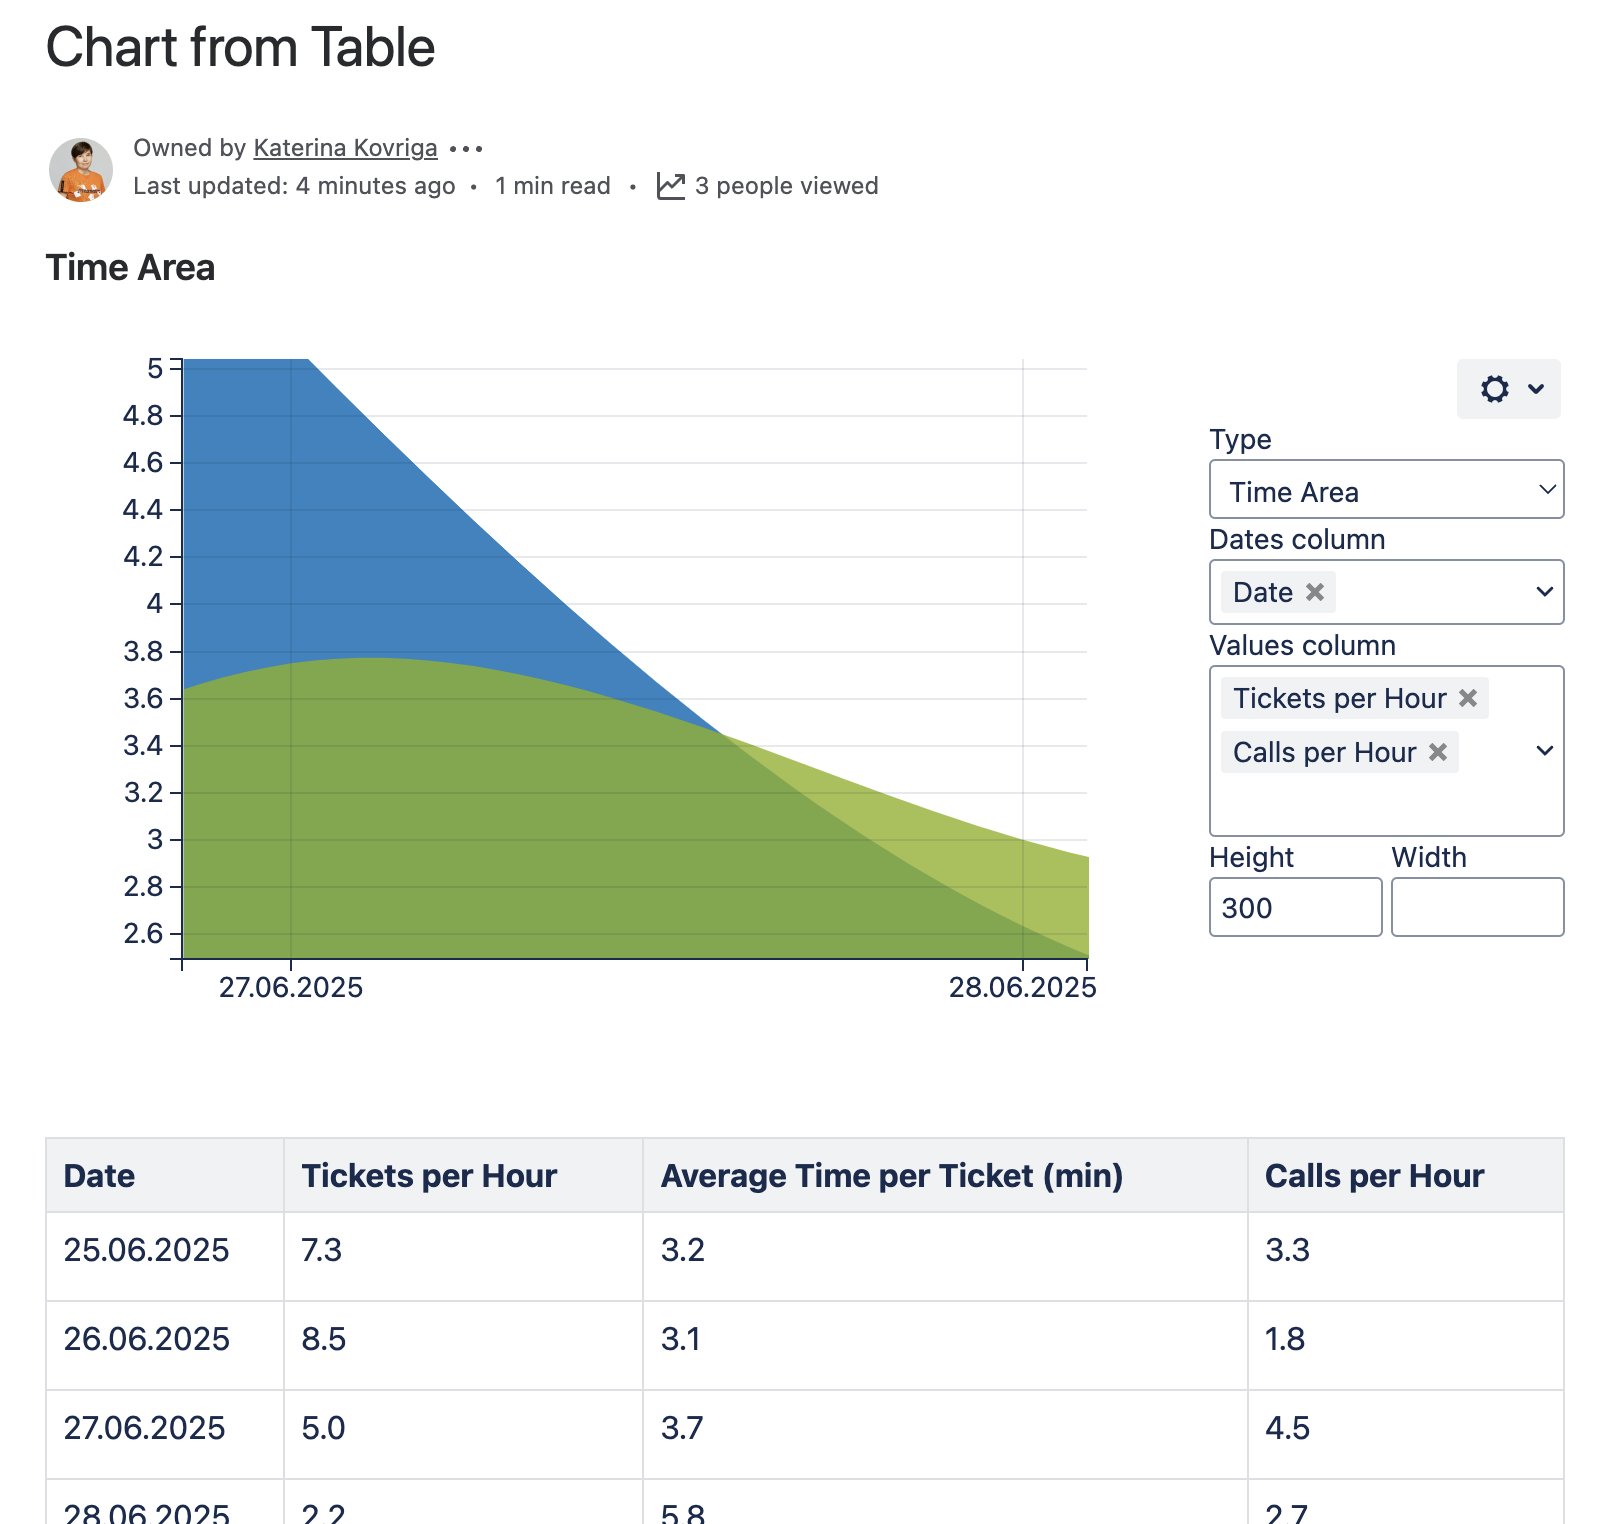The height and width of the screenshot is (1524, 1600).
Task: Click the Calls per Hour column header
Action: pos(1374,1176)
